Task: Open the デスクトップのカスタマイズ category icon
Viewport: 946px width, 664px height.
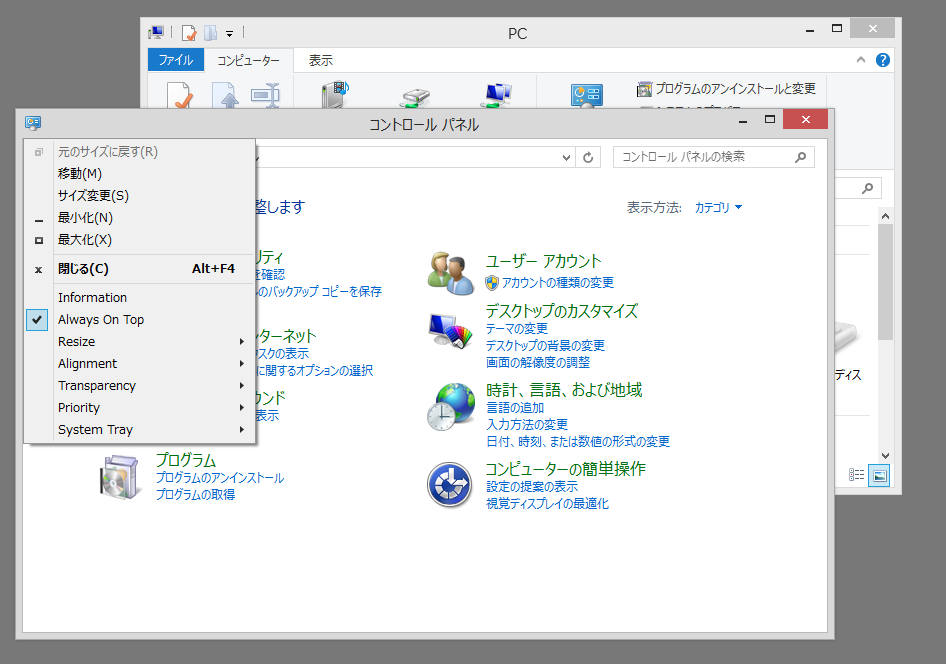Action: (x=450, y=325)
